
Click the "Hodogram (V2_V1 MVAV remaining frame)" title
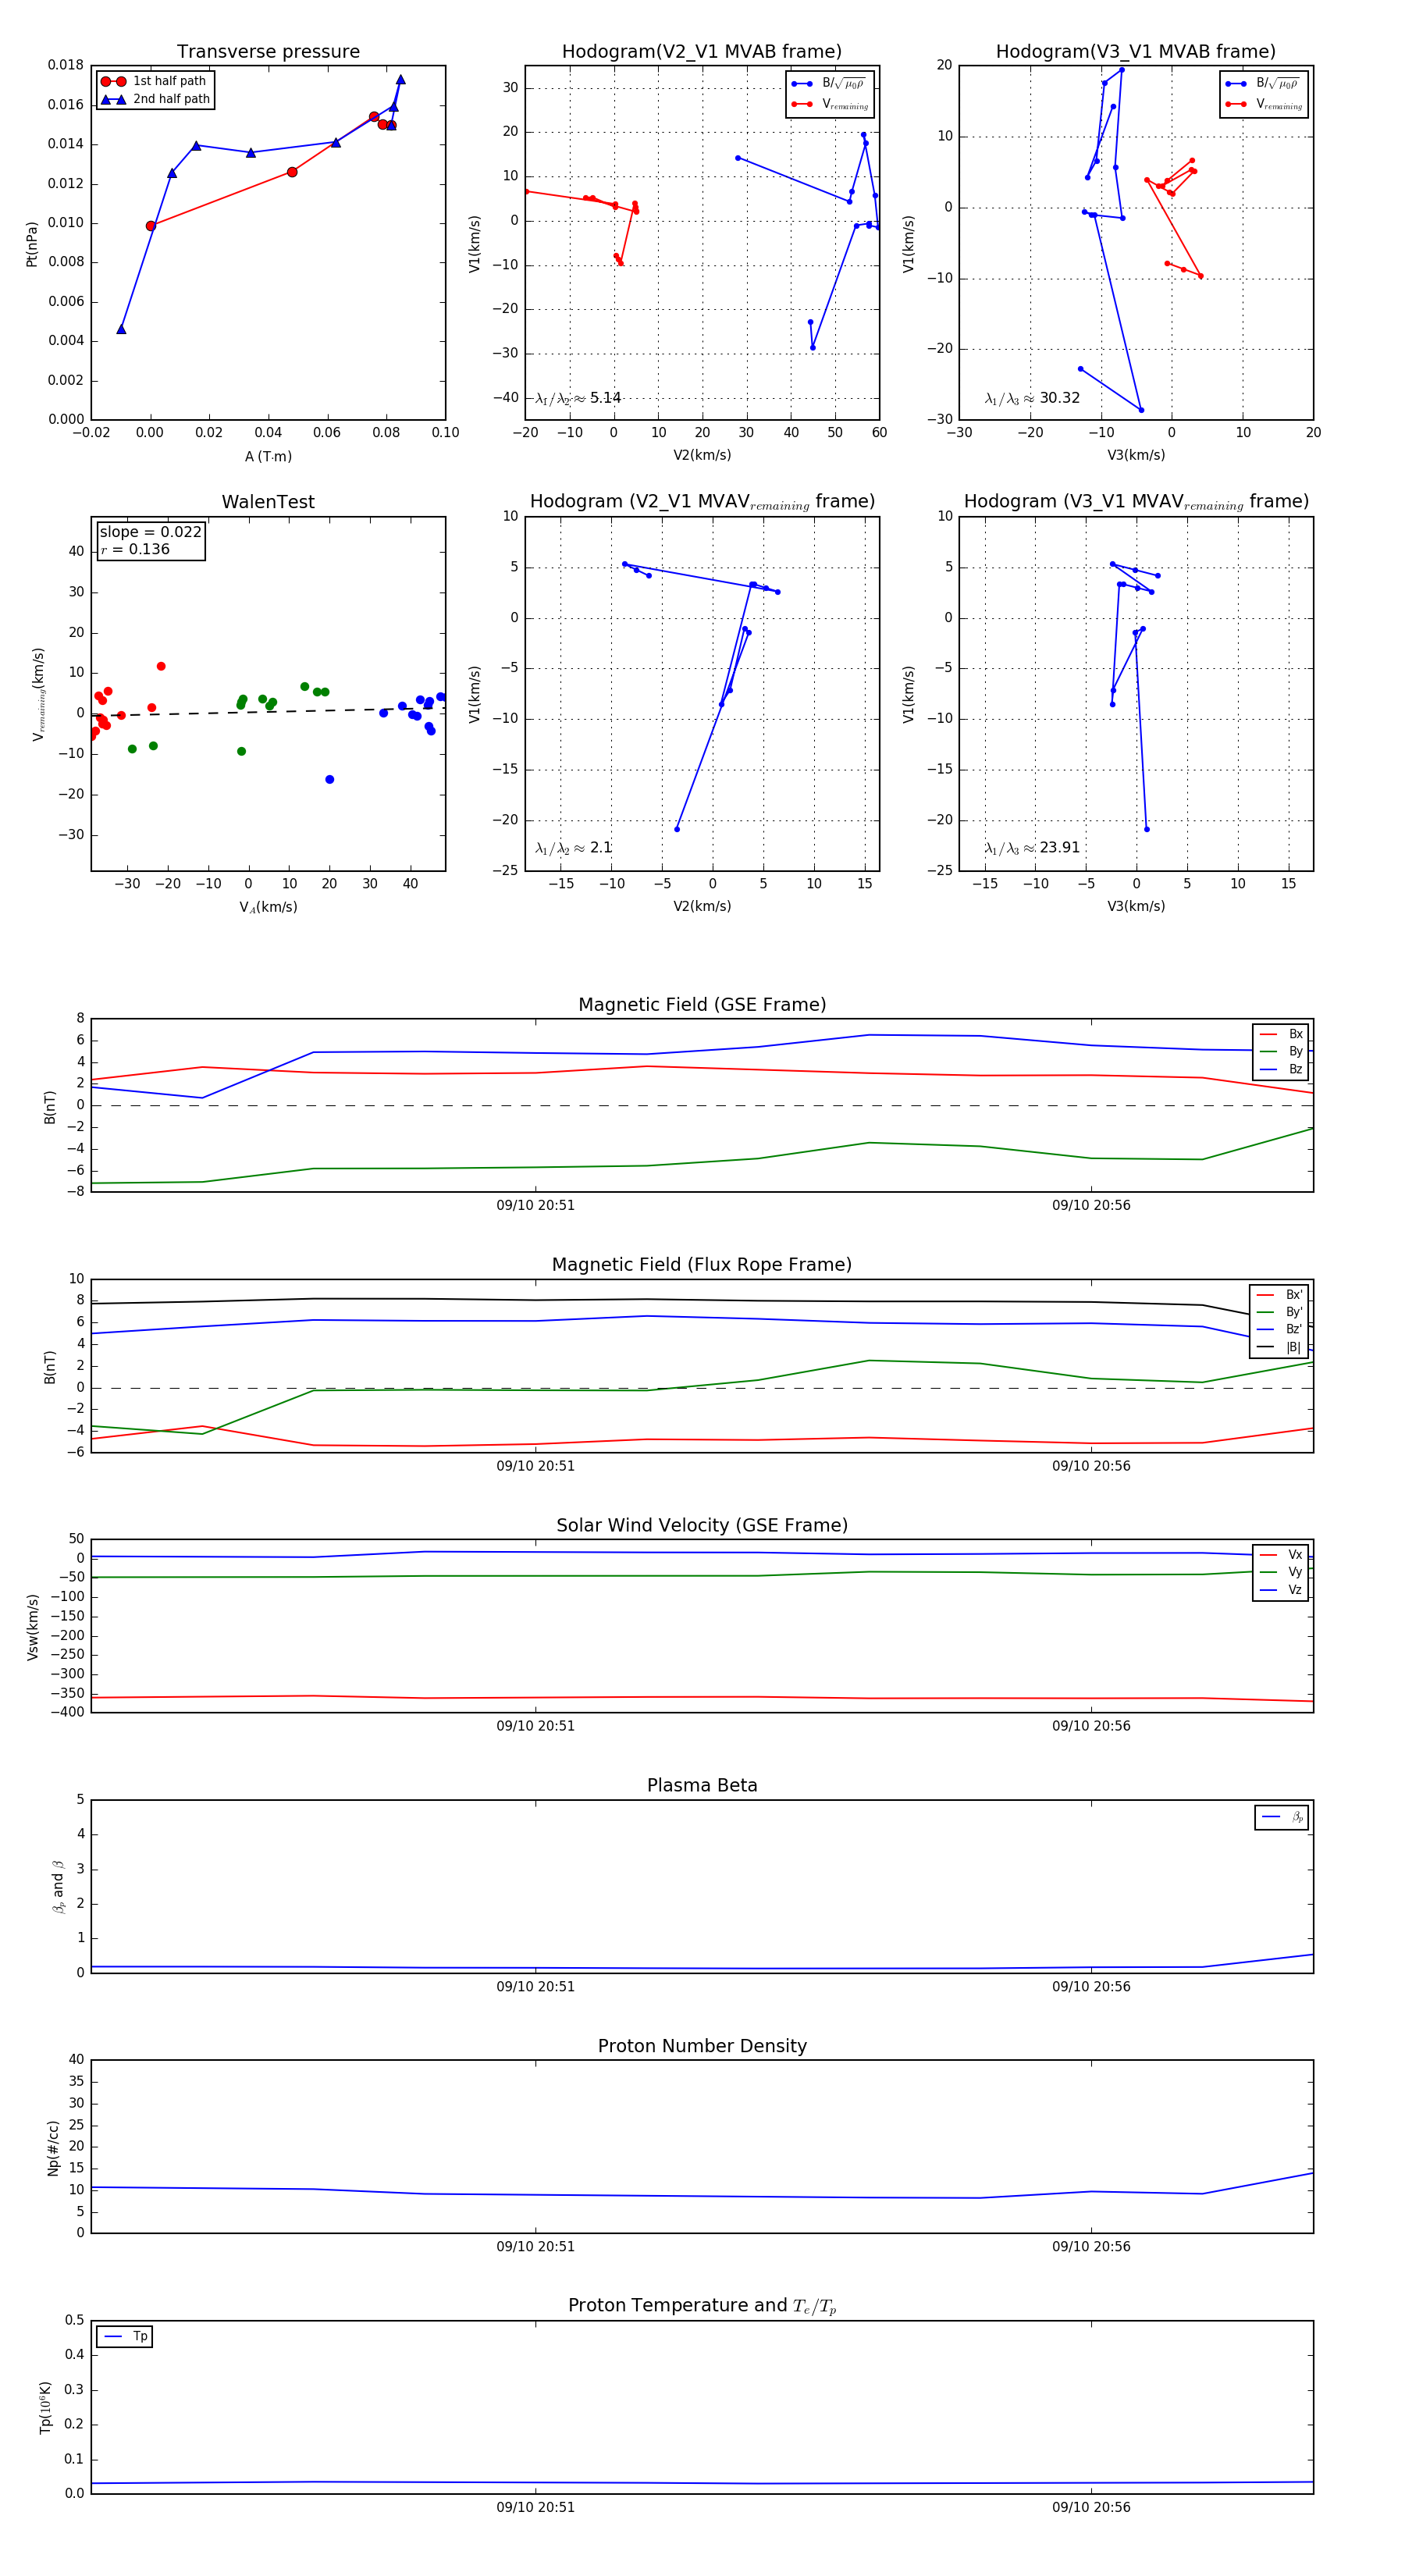(702, 502)
